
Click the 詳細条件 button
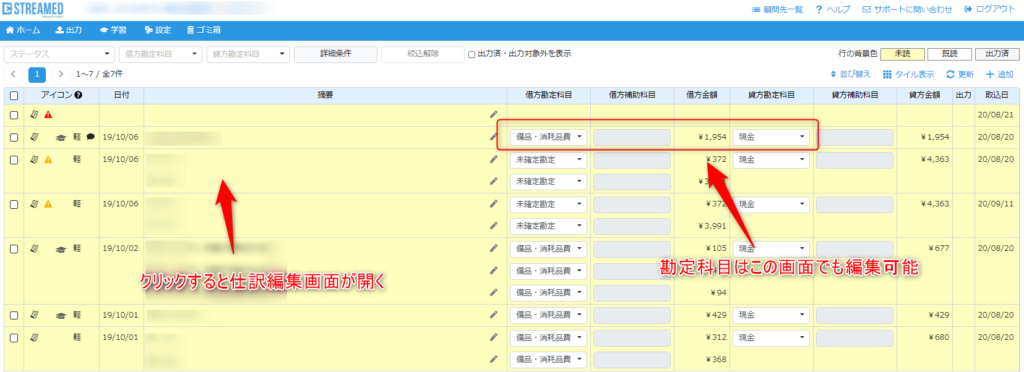336,54
